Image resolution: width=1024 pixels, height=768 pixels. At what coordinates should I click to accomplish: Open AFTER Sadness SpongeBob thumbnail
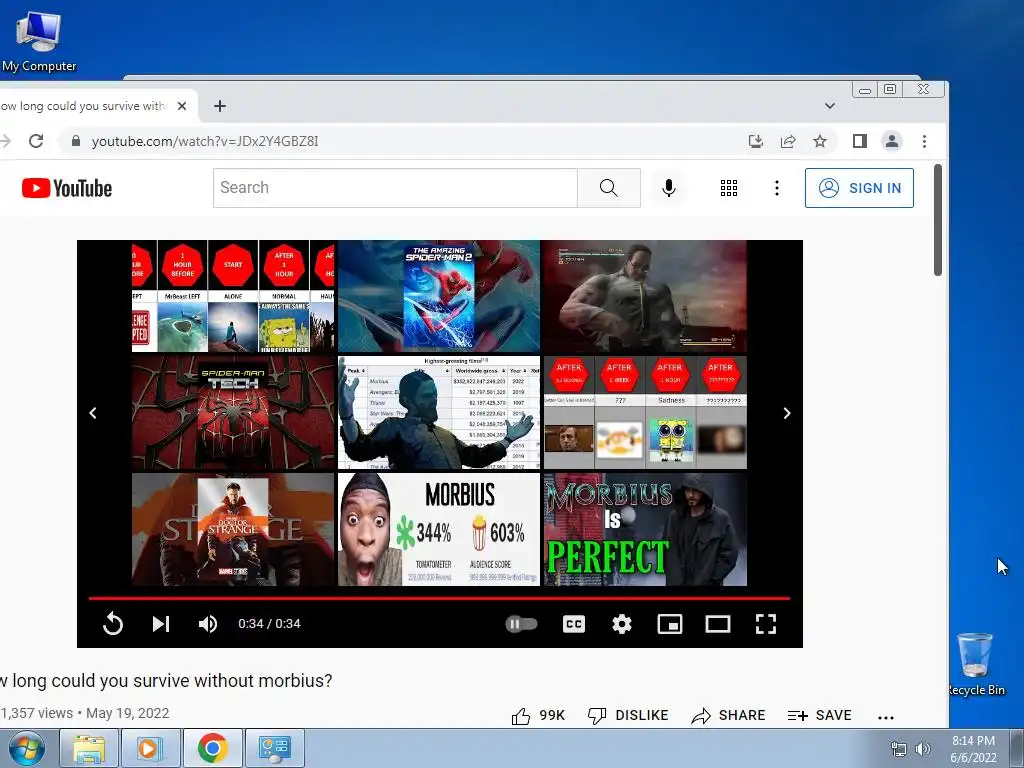pyautogui.click(x=645, y=413)
